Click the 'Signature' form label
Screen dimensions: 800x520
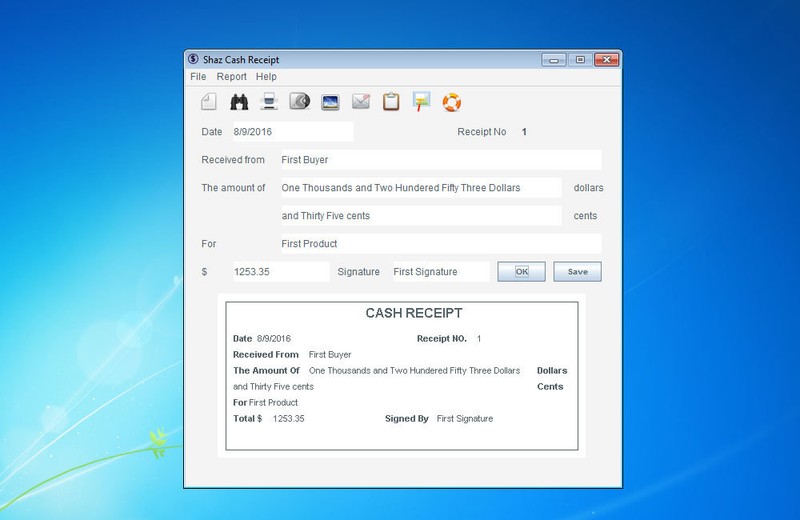pyautogui.click(x=358, y=271)
